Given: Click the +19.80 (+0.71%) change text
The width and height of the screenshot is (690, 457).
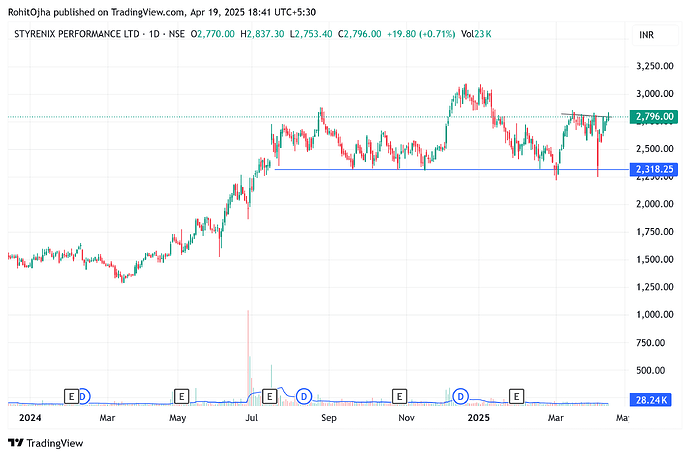Looking at the screenshot, I should pos(421,34).
